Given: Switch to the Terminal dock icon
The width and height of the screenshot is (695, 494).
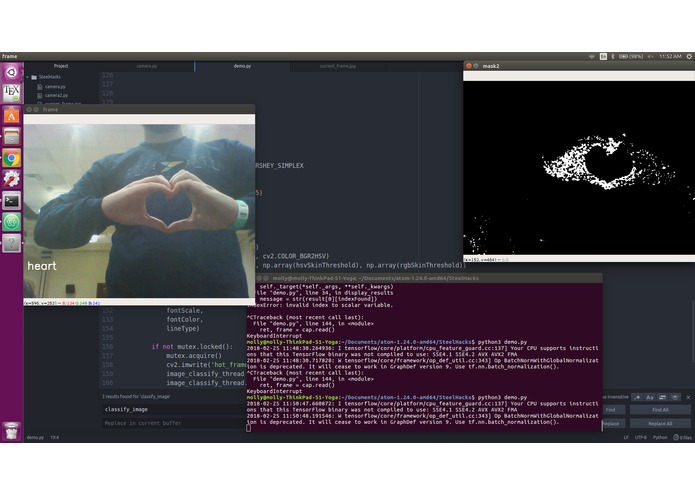Looking at the screenshot, I should 12,201.
